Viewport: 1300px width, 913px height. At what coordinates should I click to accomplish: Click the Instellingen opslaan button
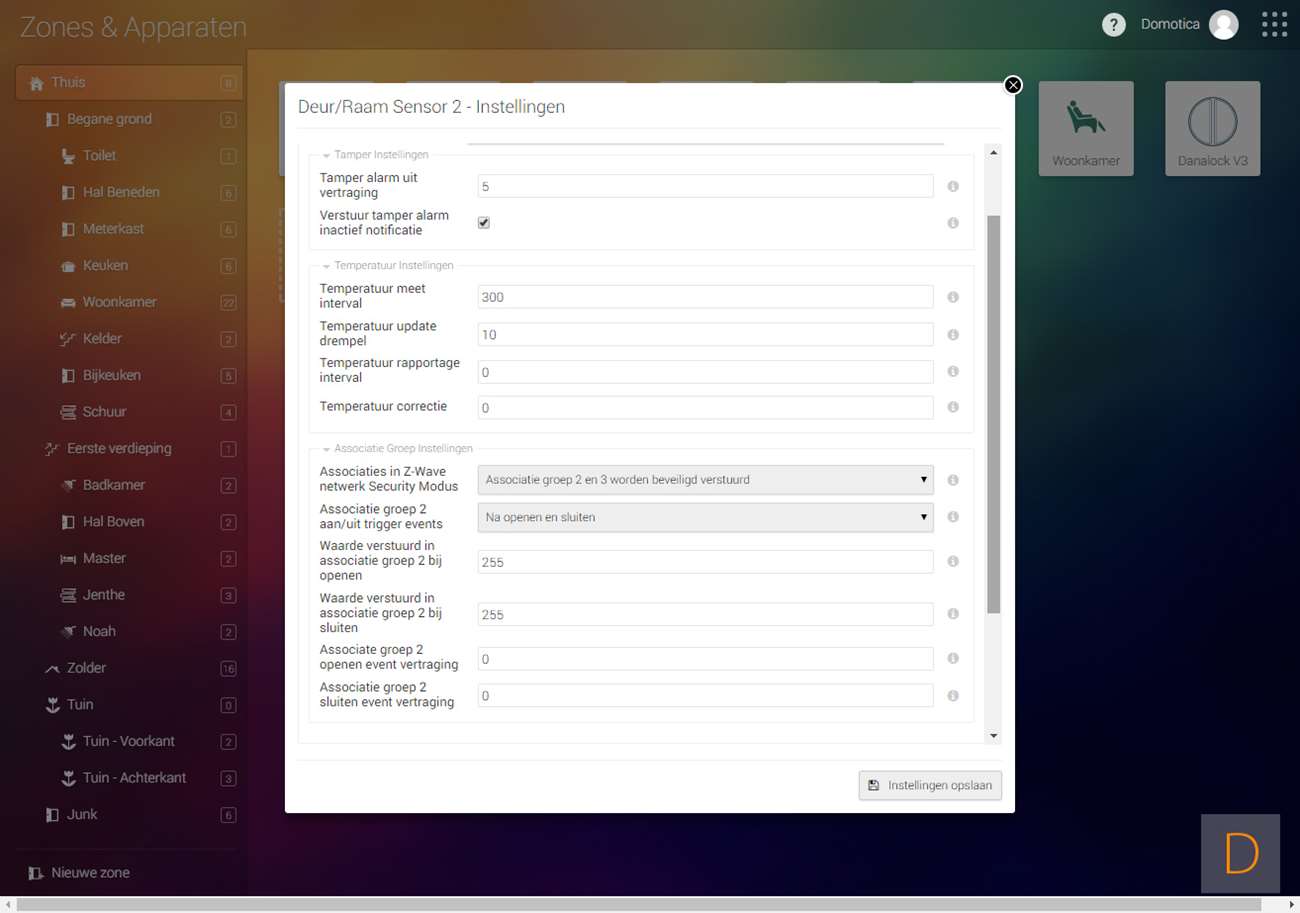(930, 785)
